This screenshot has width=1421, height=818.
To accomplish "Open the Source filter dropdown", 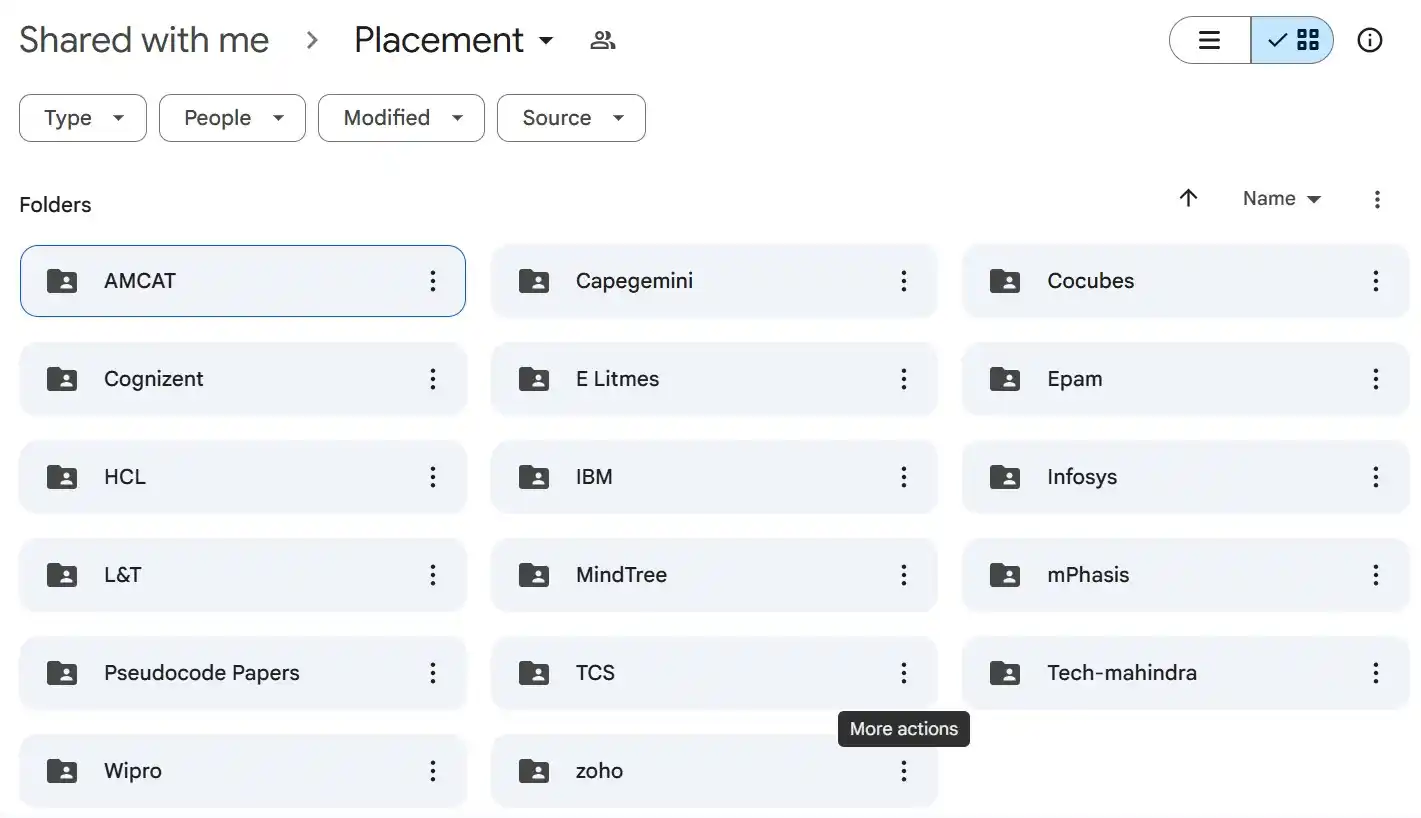I will tap(571, 118).
